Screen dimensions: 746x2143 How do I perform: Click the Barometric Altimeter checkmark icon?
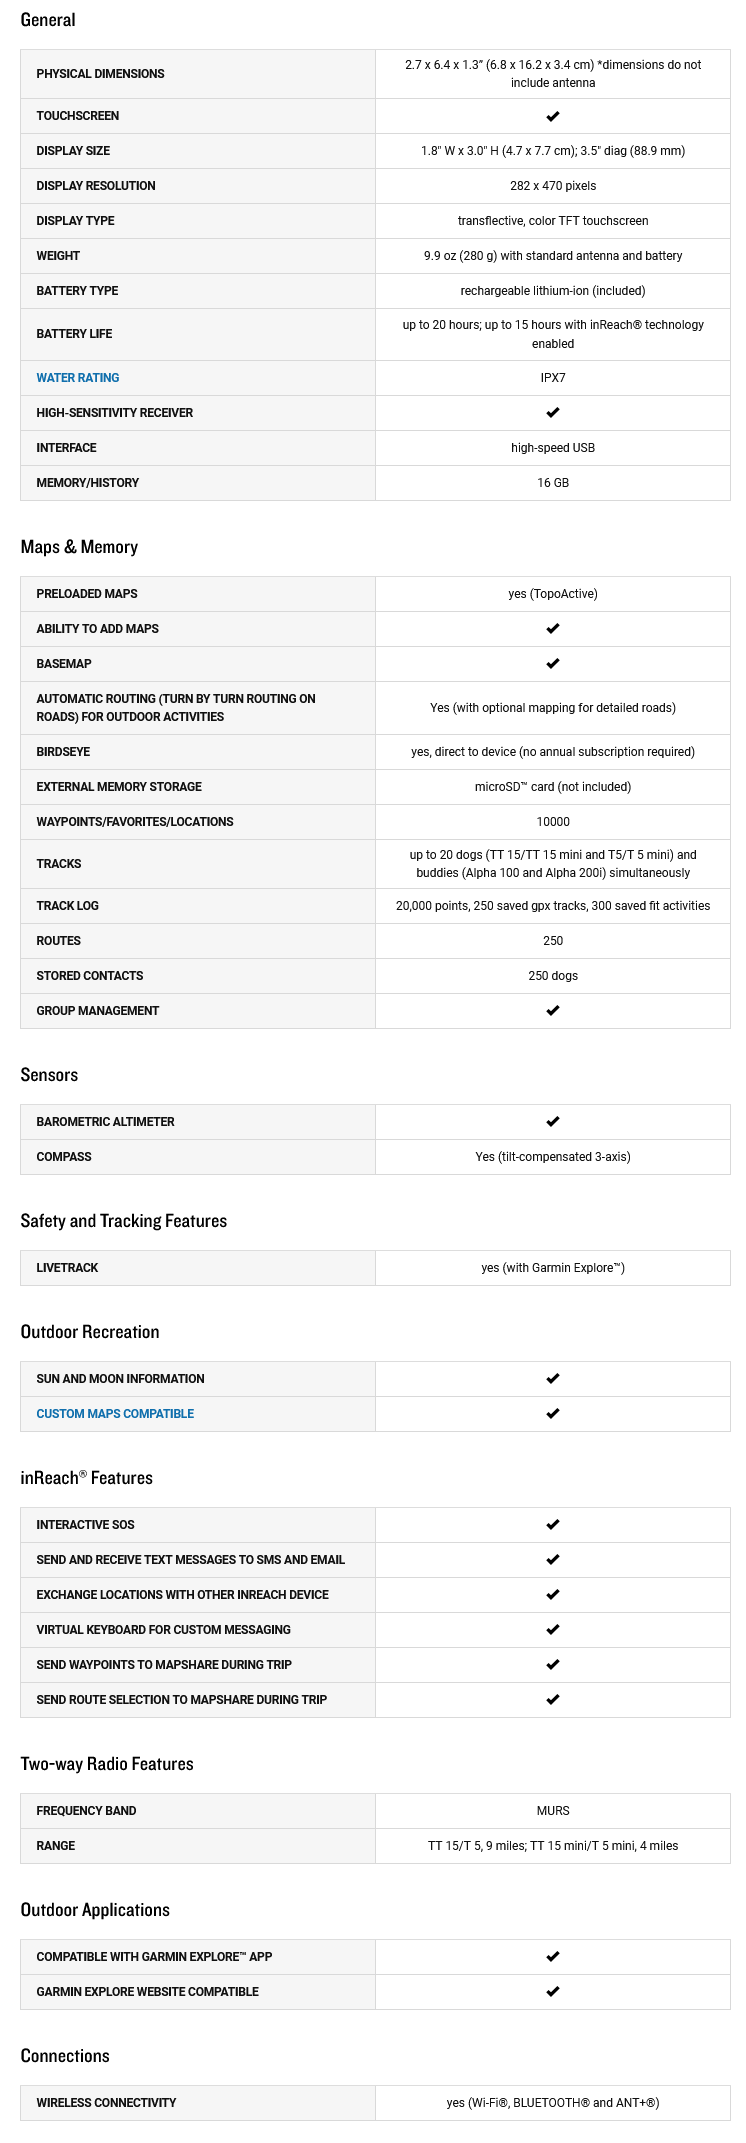point(553,1122)
